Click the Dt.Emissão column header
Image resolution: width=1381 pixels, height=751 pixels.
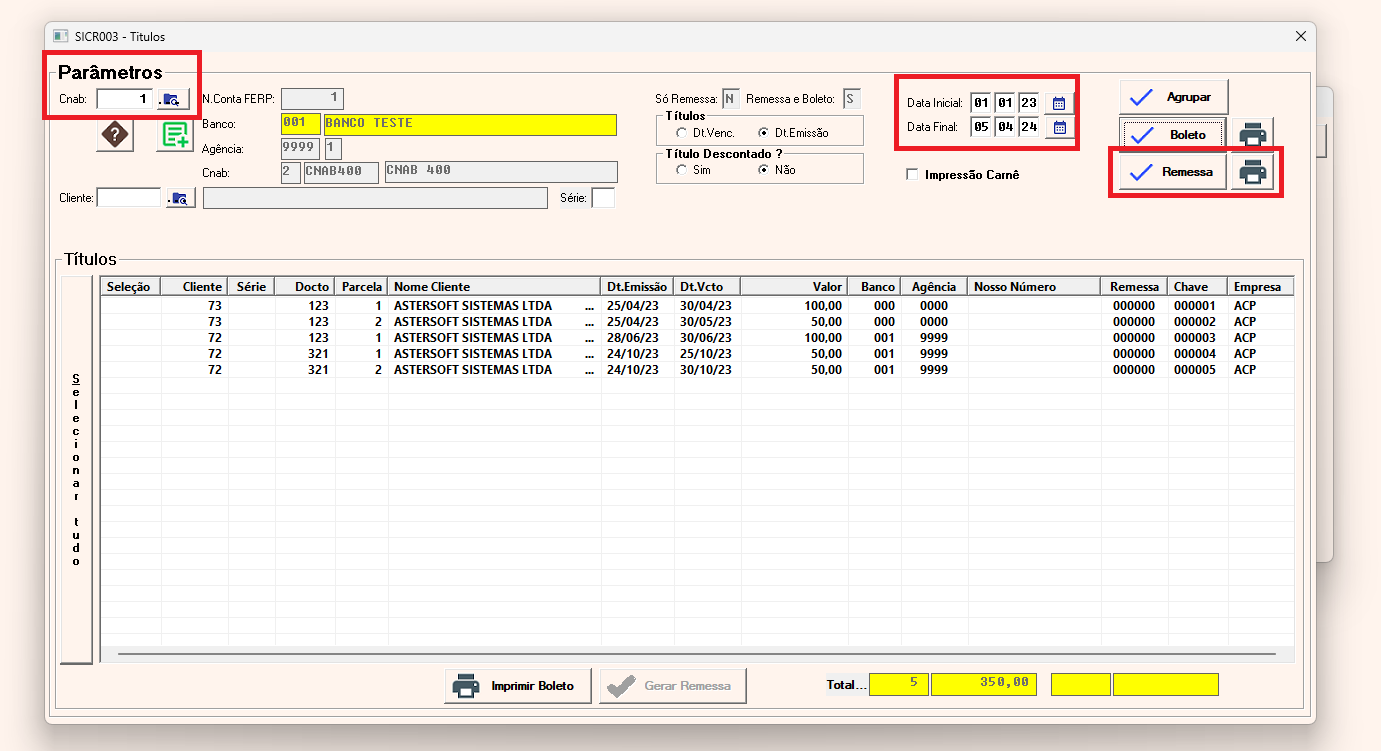[637, 287]
